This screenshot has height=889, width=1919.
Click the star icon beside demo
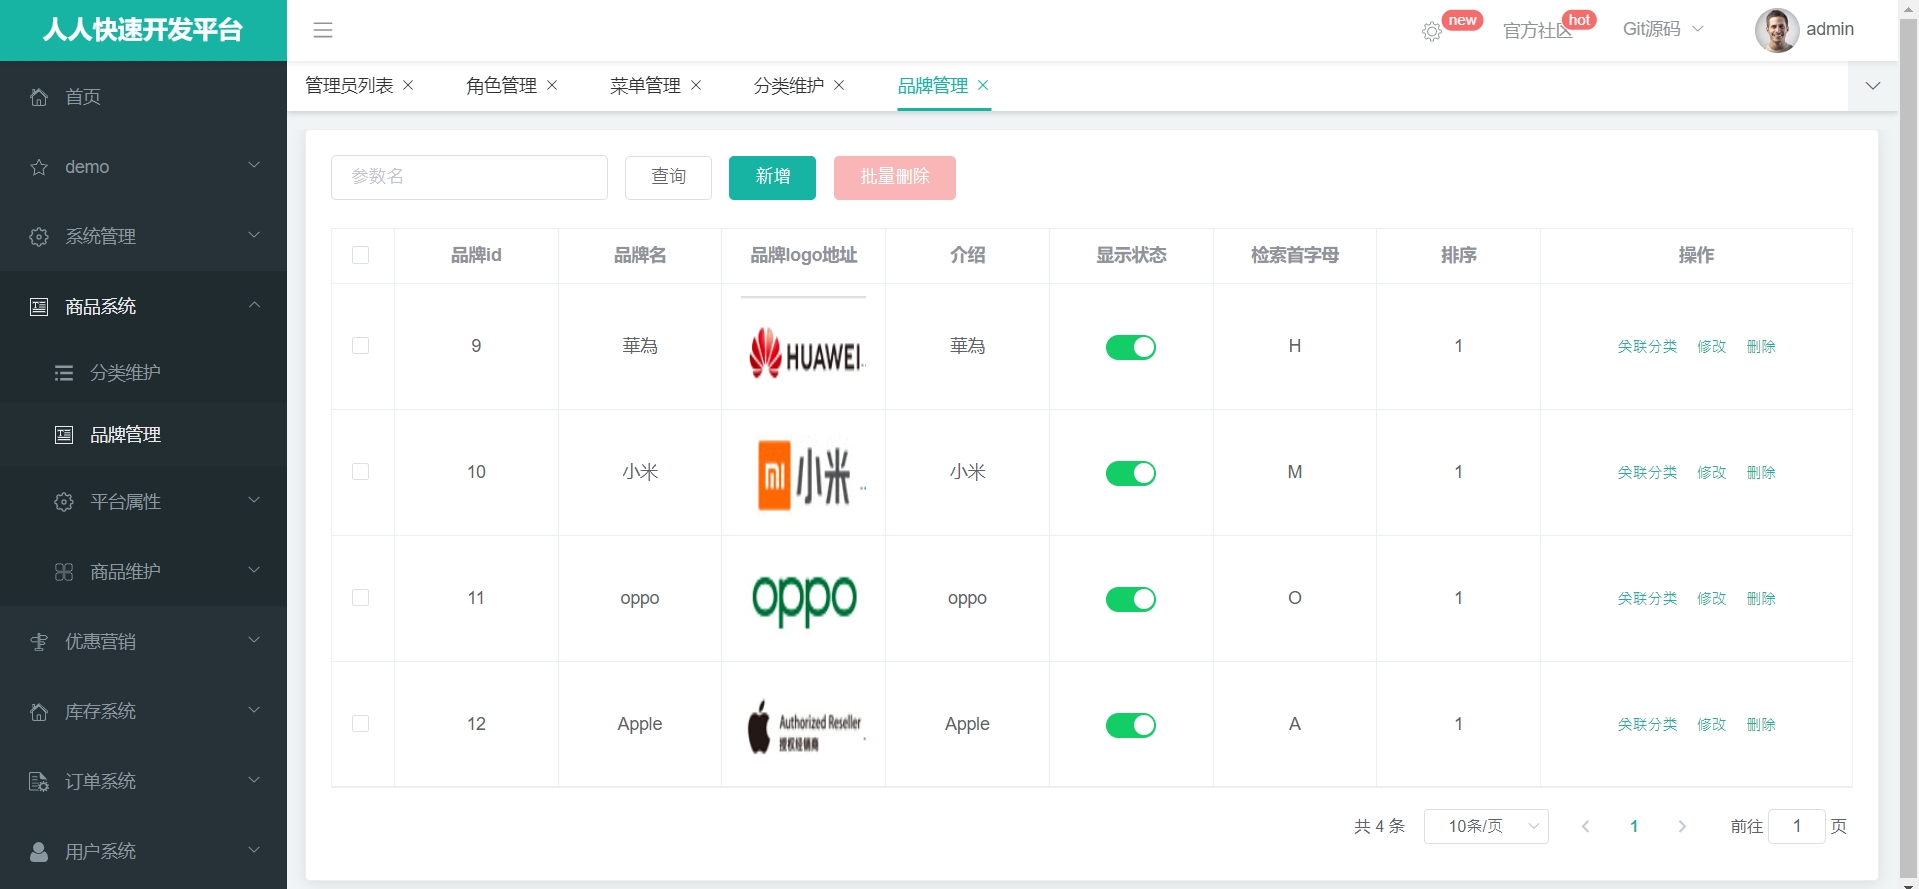(x=39, y=167)
